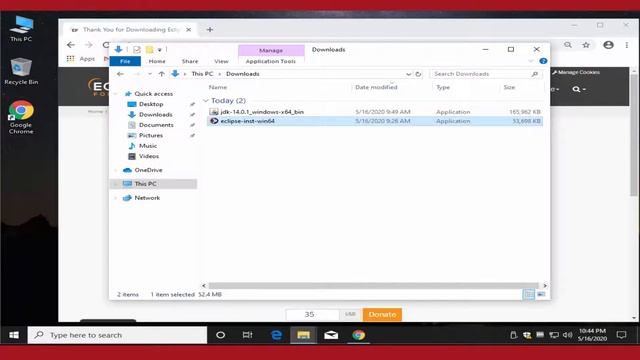Launch Microsoft Edge from taskbar
The image size is (640, 360).
point(276,335)
